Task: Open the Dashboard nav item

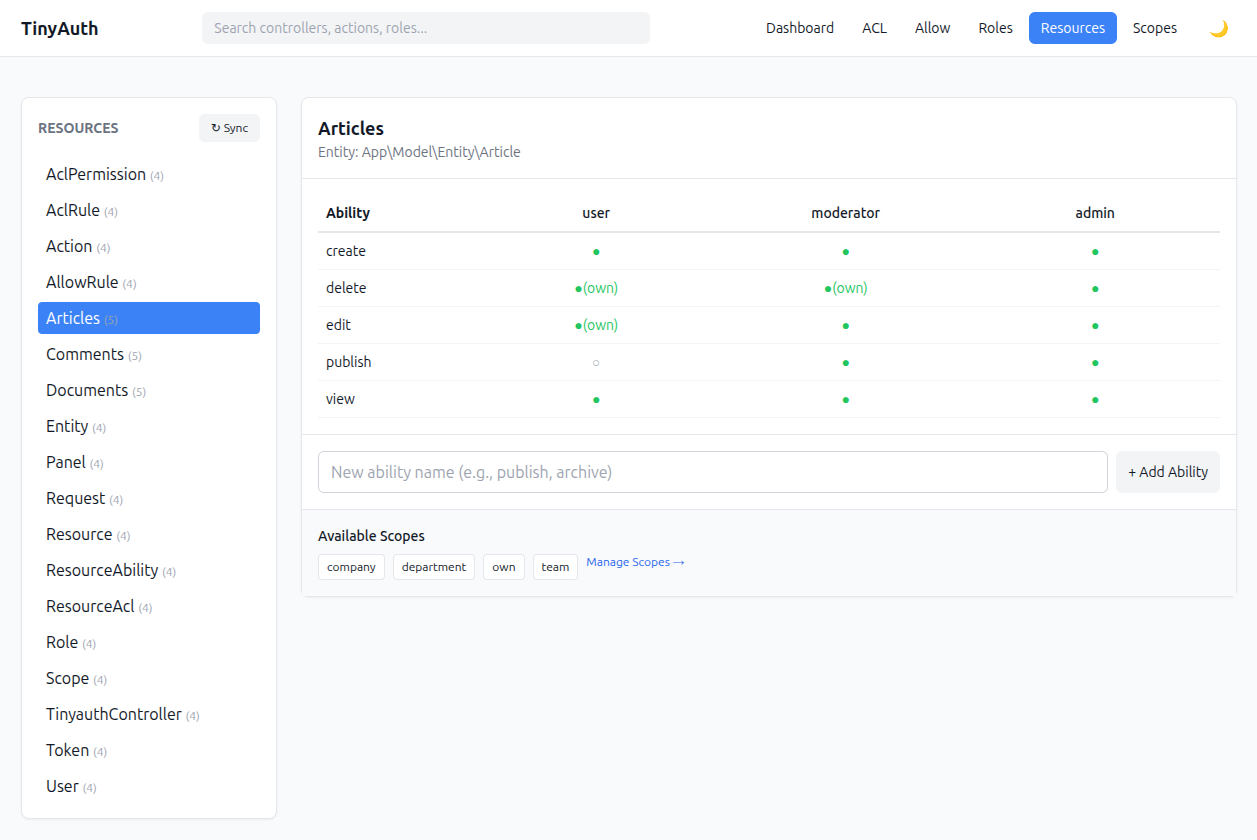Action: point(800,28)
